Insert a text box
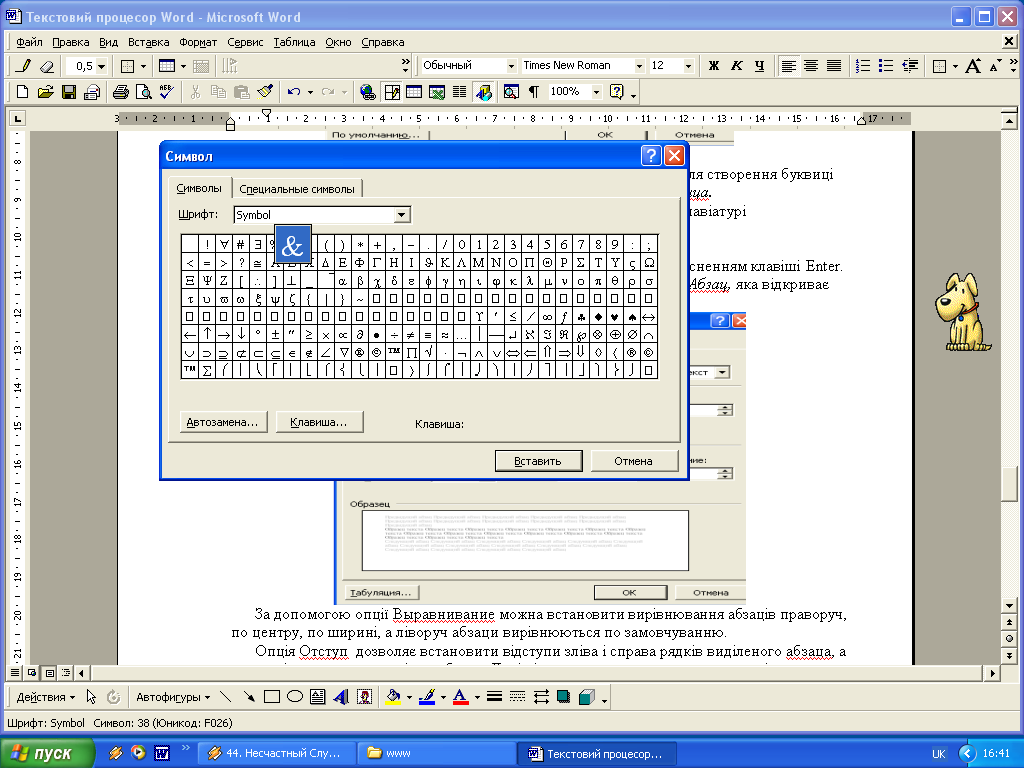Image resolution: width=1024 pixels, height=768 pixels. pyautogui.click(x=318, y=697)
